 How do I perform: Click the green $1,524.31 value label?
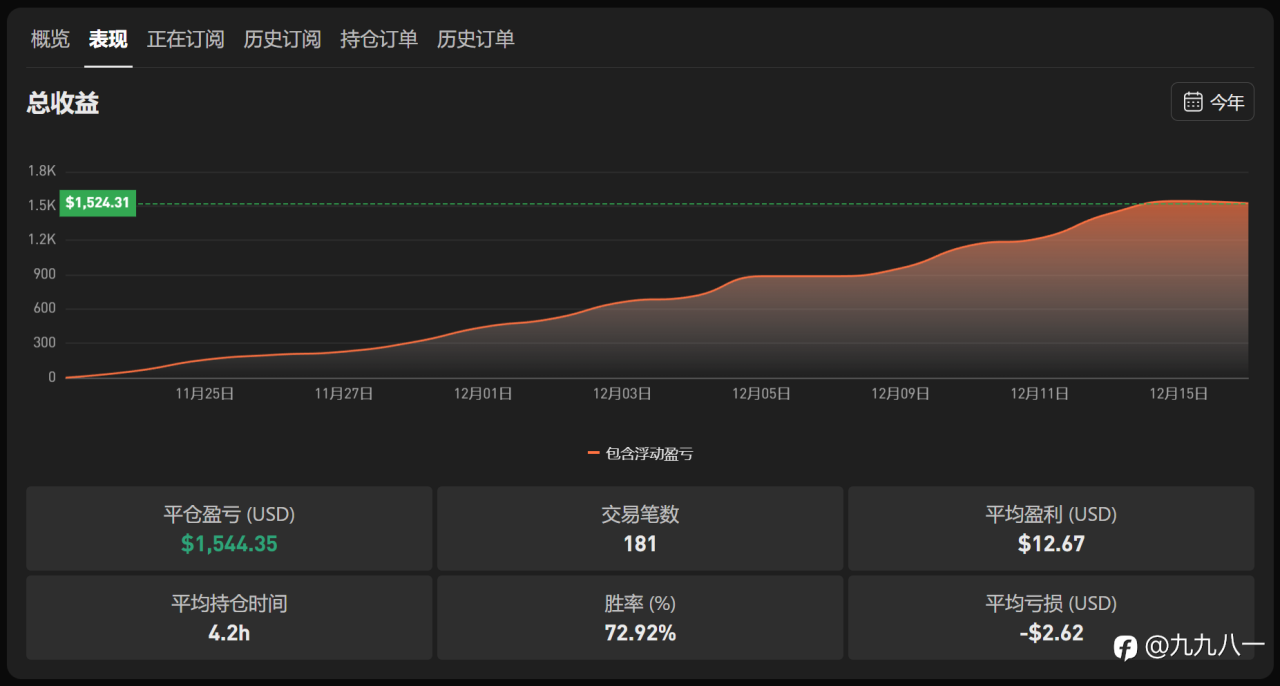click(98, 203)
